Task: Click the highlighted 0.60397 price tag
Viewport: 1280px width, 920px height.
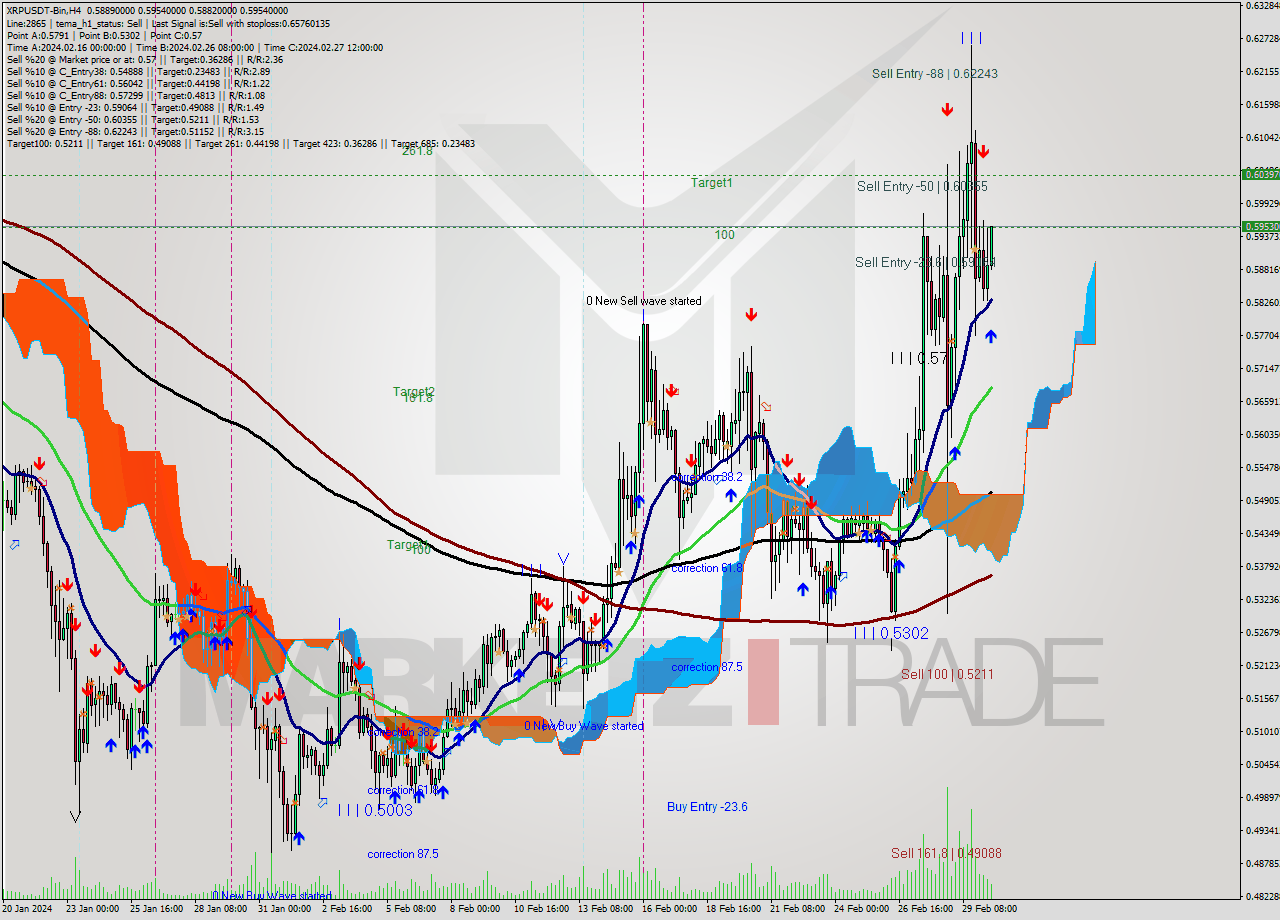Action: point(1260,174)
